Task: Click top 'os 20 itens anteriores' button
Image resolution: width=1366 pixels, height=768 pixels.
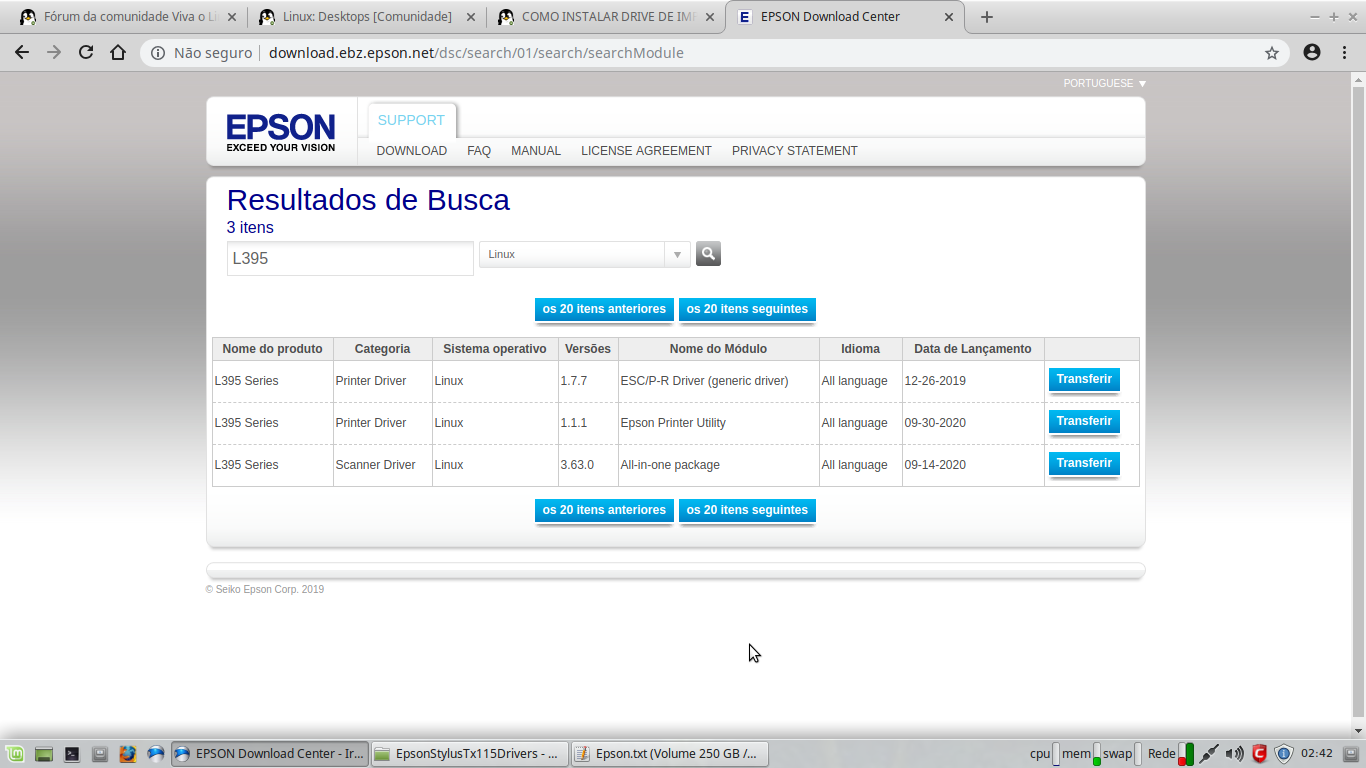Action: coord(604,310)
